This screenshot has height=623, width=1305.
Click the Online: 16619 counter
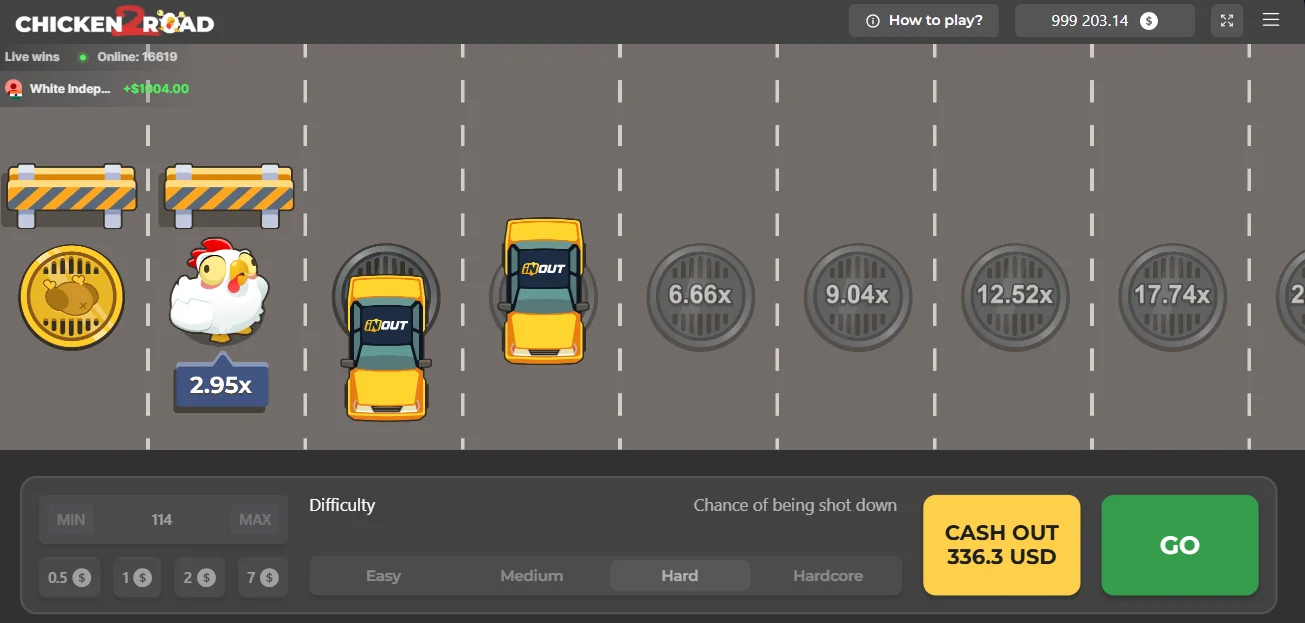137,57
